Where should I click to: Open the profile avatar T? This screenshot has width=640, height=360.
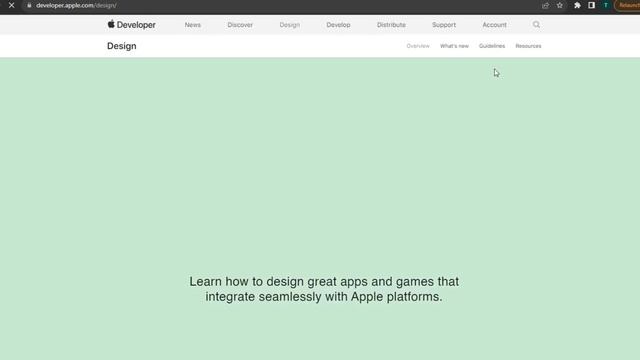click(606, 5)
